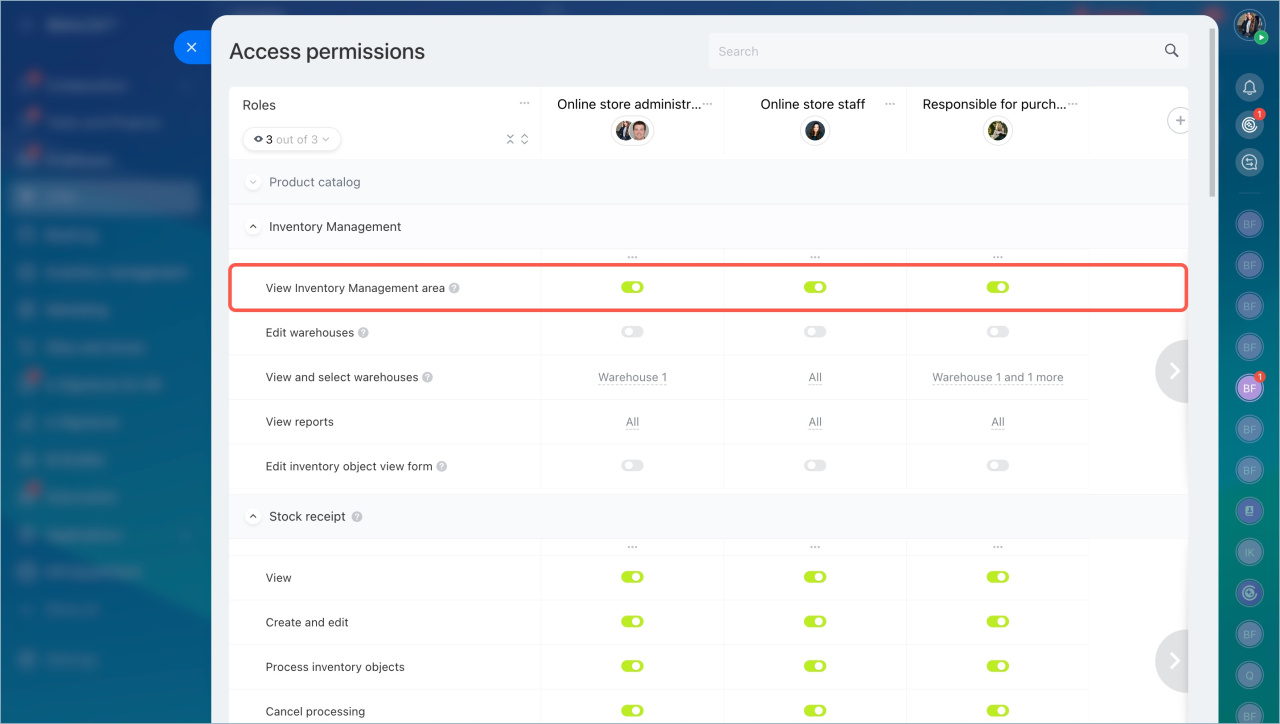1280x724 pixels.
Task: Click the panel's vertical scrollbar
Action: tap(1213, 110)
